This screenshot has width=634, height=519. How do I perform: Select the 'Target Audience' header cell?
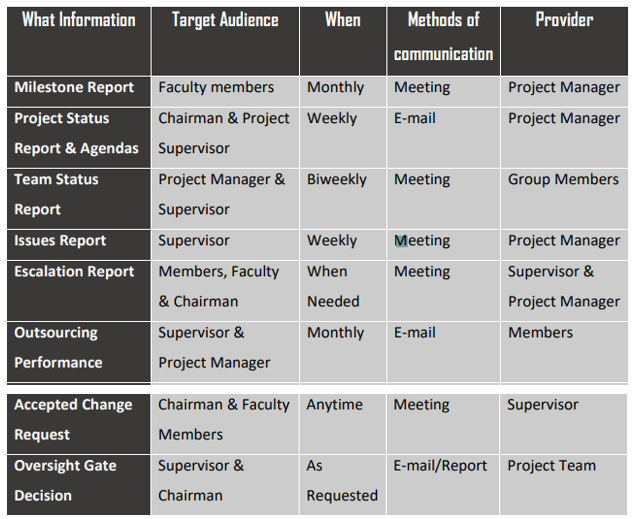pyautogui.click(x=225, y=41)
